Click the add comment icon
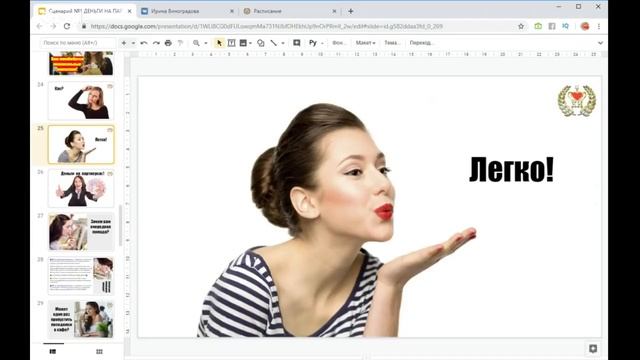 [x=297, y=43]
